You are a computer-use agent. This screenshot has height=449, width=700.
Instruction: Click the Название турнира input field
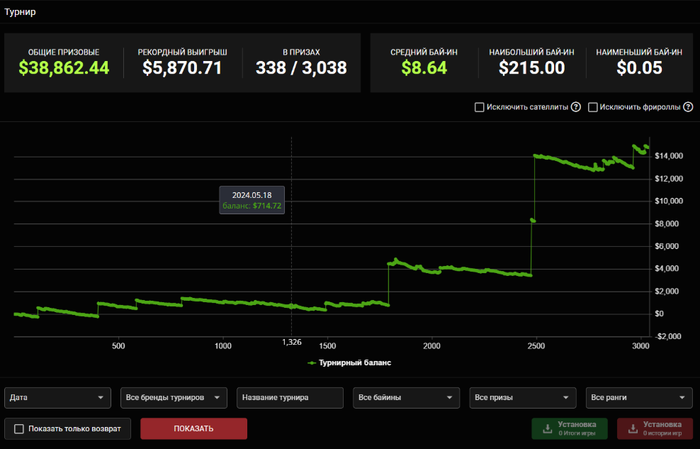[x=290, y=398]
